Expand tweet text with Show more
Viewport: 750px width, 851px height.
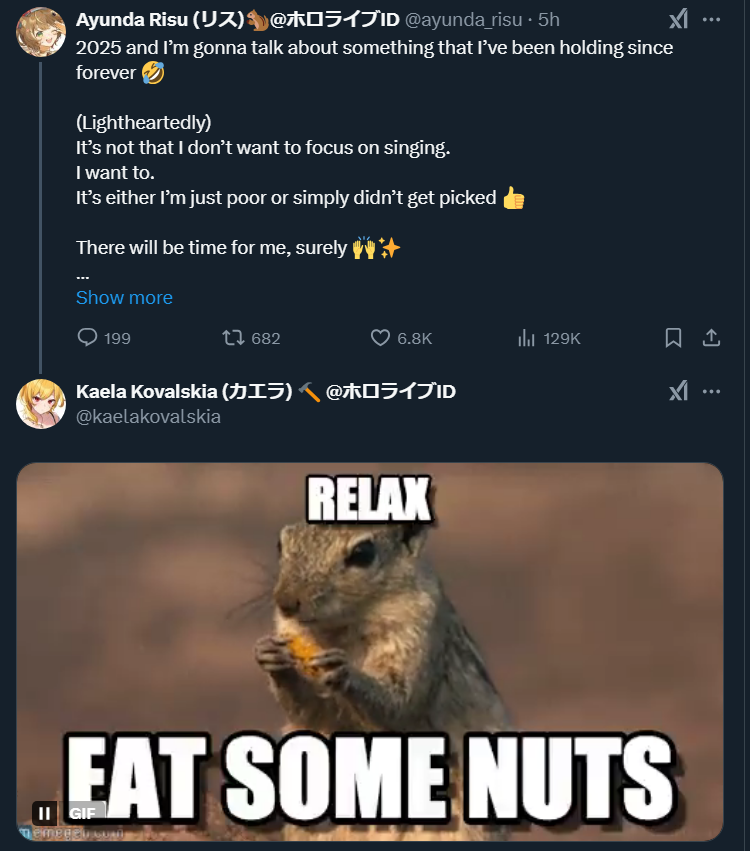click(x=124, y=298)
